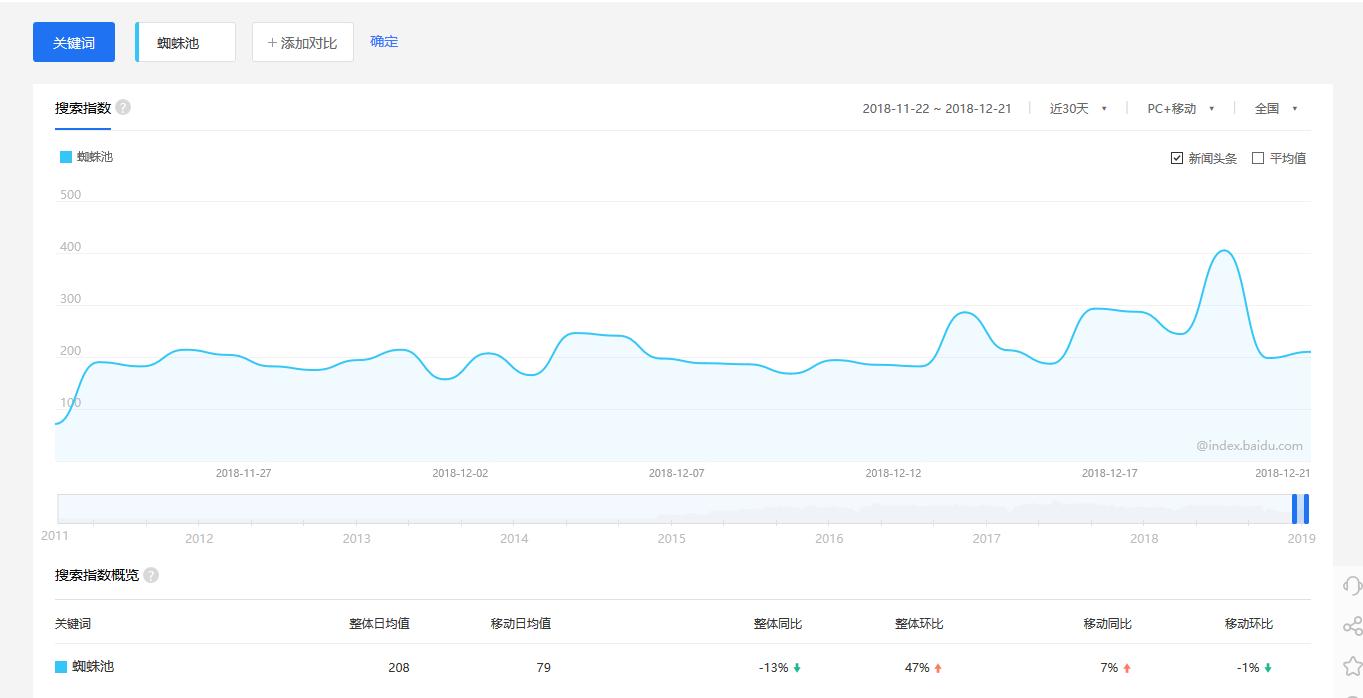Expand the 近30天 period dropdown
This screenshot has height=698, width=1363.
(1078, 109)
